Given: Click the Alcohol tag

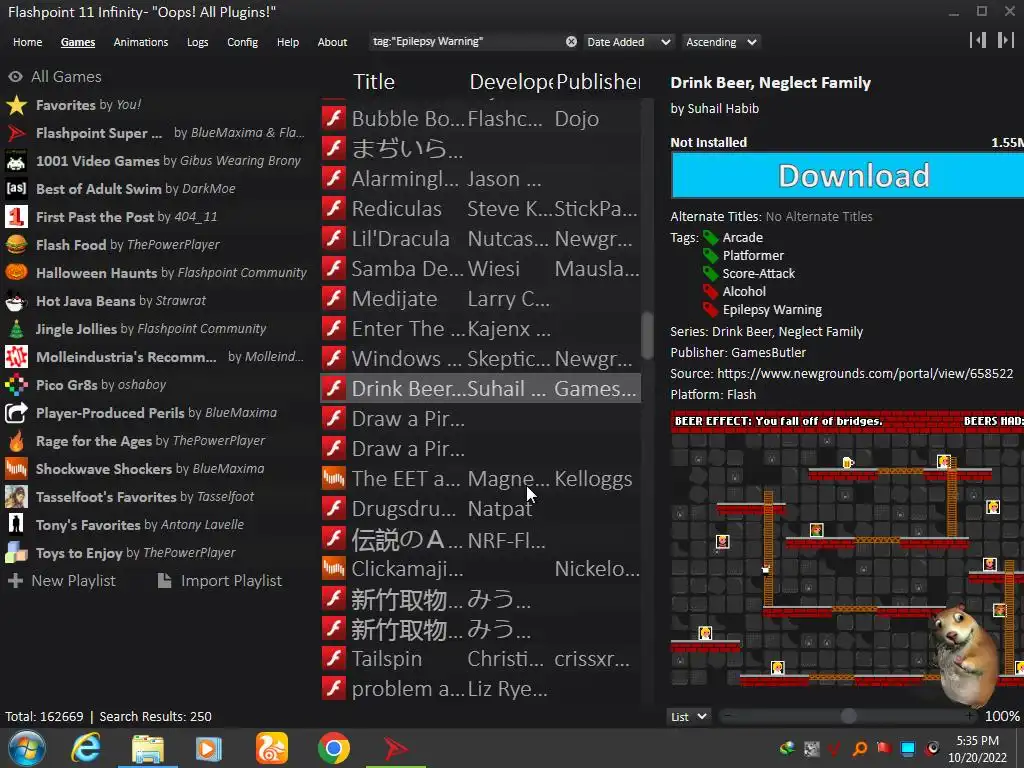Looking at the screenshot, I should (x=744, y=292).
